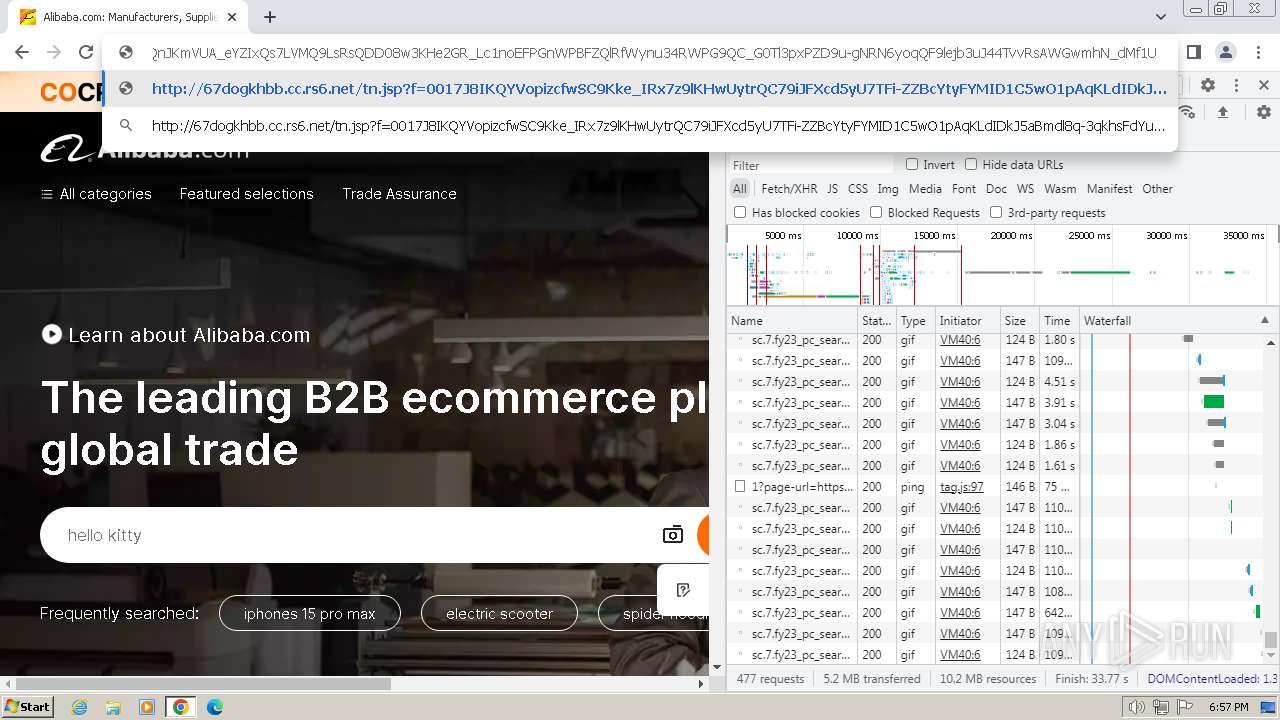Click the network Filter text field
1280x720 pixels.
811,165
